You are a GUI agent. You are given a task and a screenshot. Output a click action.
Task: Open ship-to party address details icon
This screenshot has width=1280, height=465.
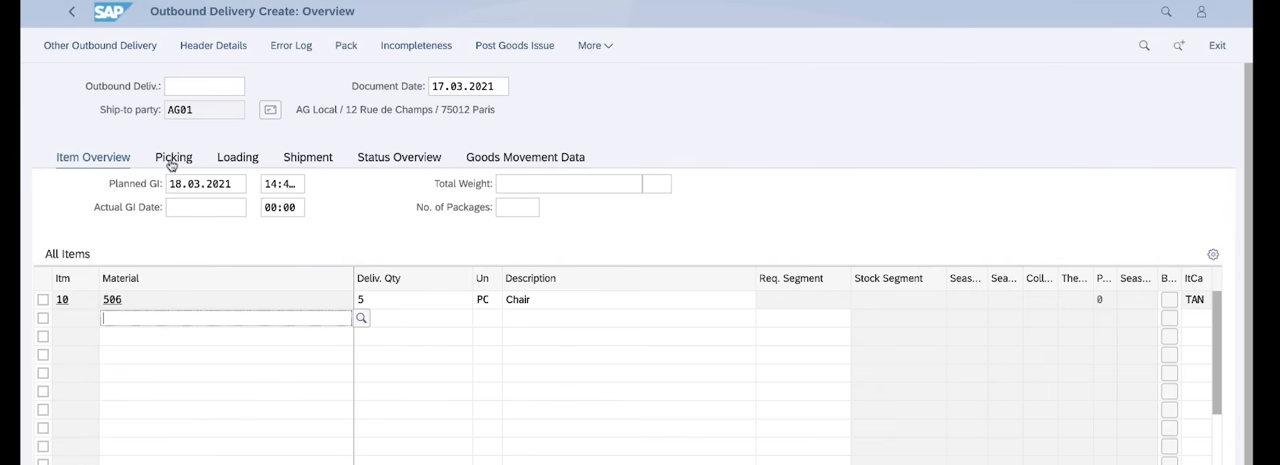click(270, 110)
